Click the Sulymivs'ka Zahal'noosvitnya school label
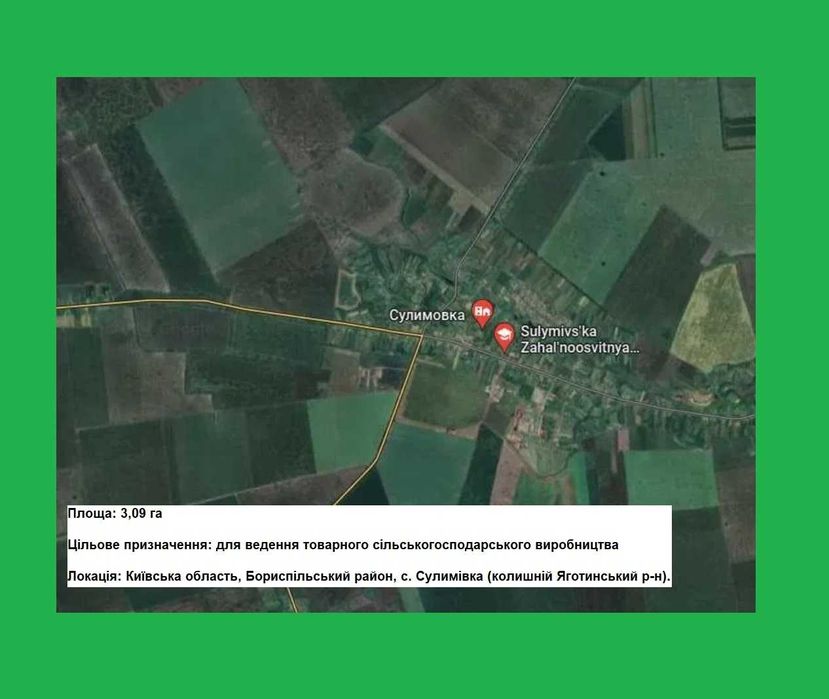Image resolution: width=829 pixels, height=699 pixels. tap(579, 339)
